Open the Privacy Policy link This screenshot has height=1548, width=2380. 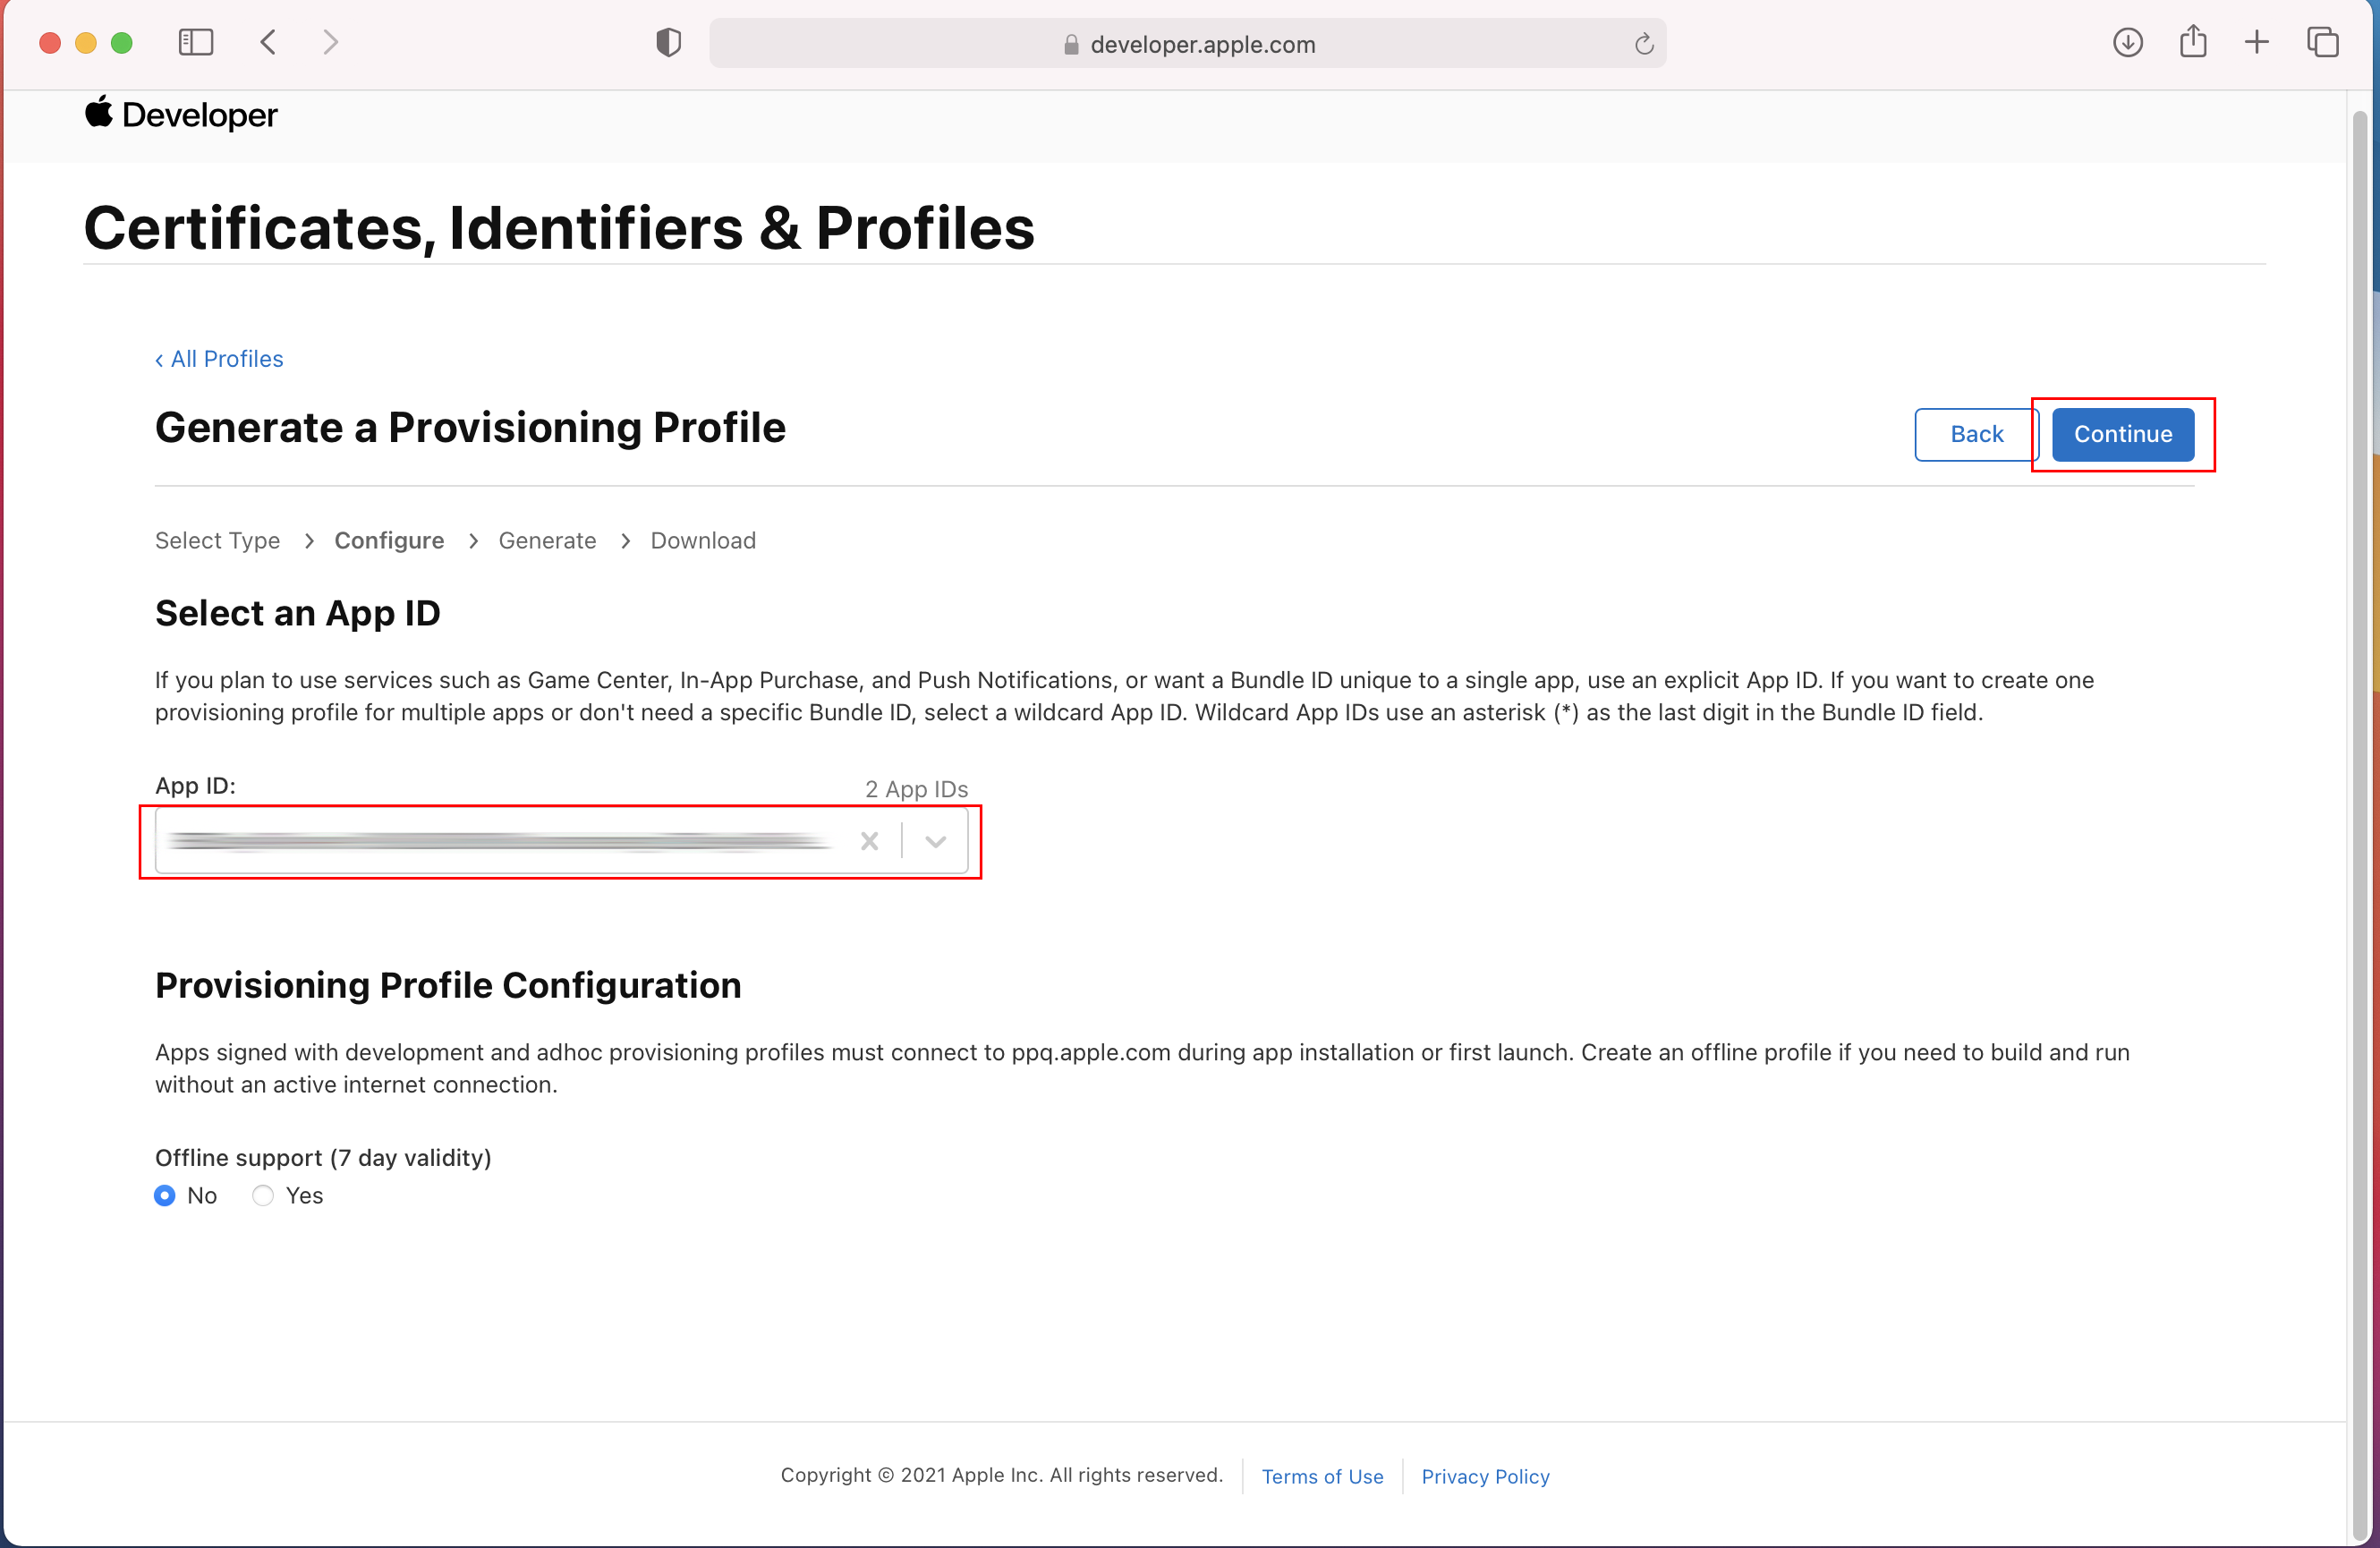click(x=1484, y=1476)
